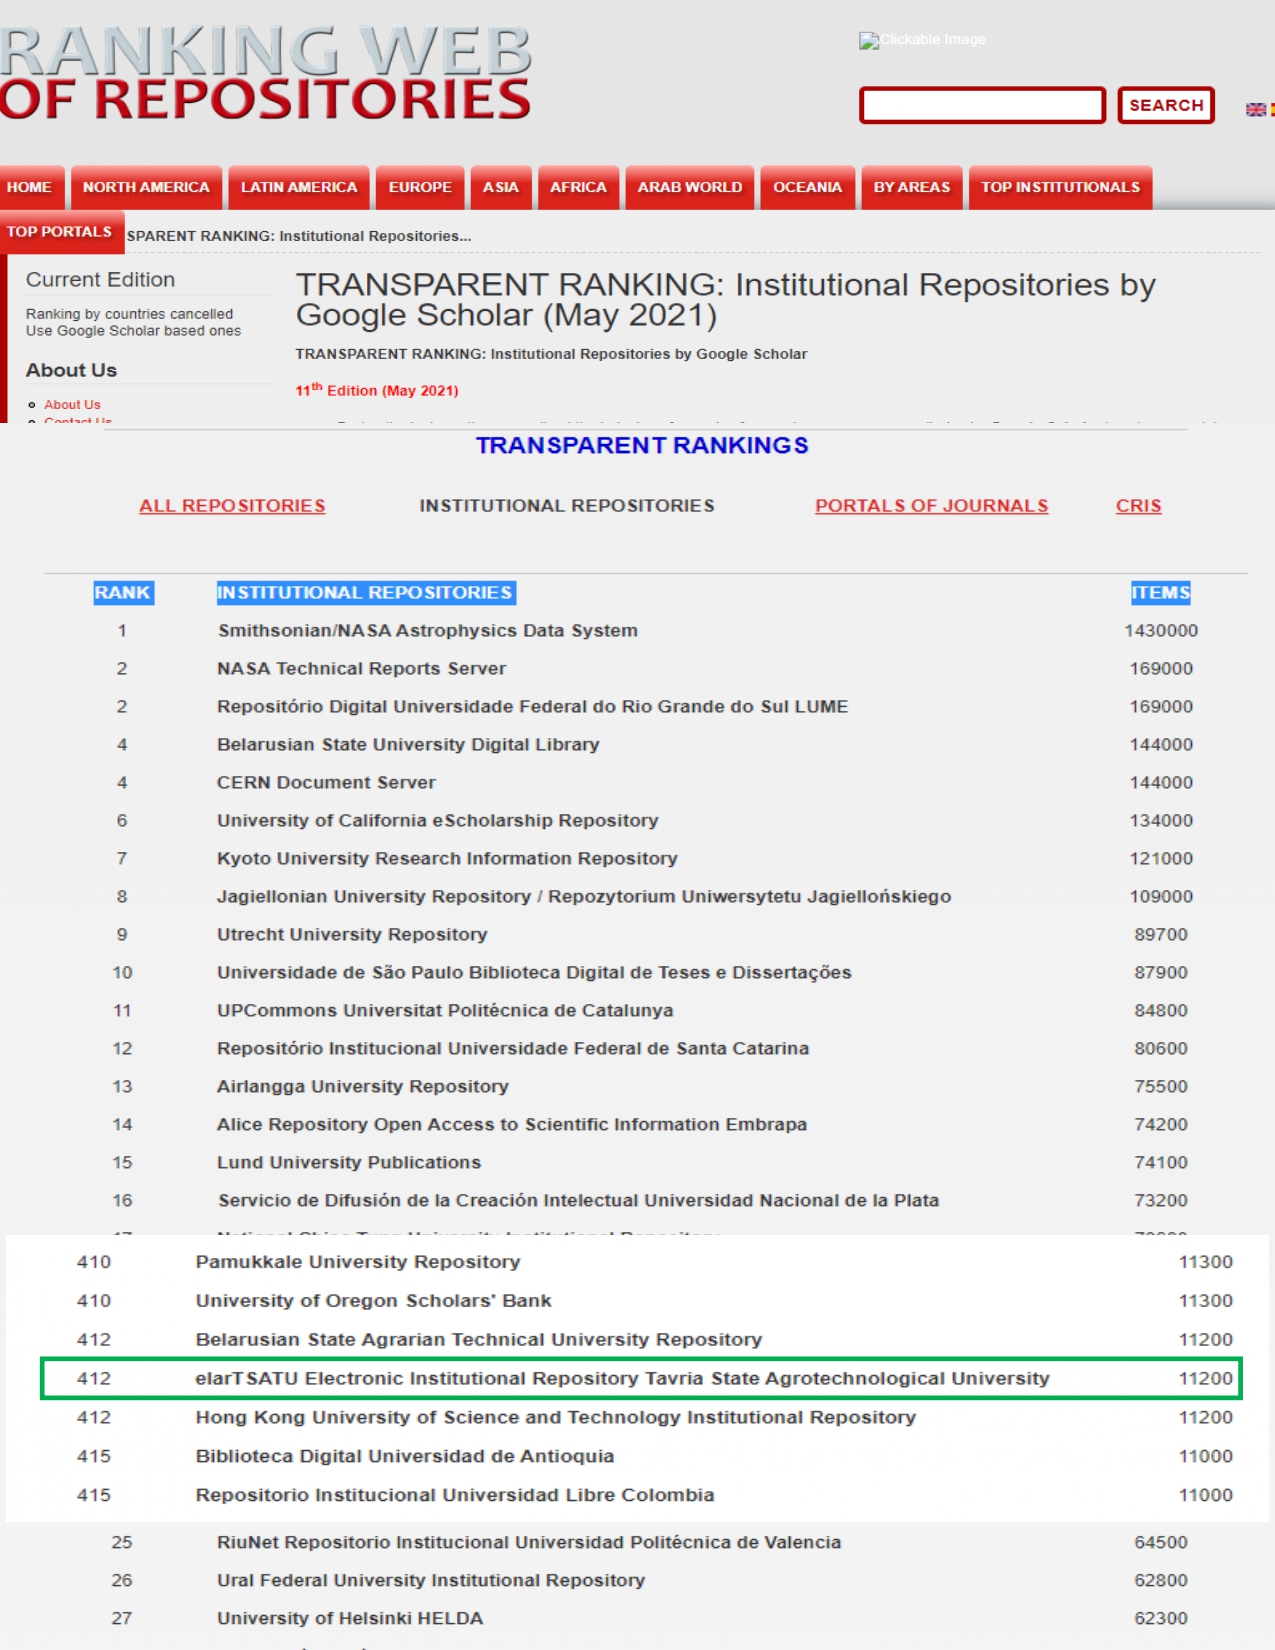Click CERN Document Server row
Image resolution: width=1275 pixels, height=1650 pixels.
click(645, 783)
